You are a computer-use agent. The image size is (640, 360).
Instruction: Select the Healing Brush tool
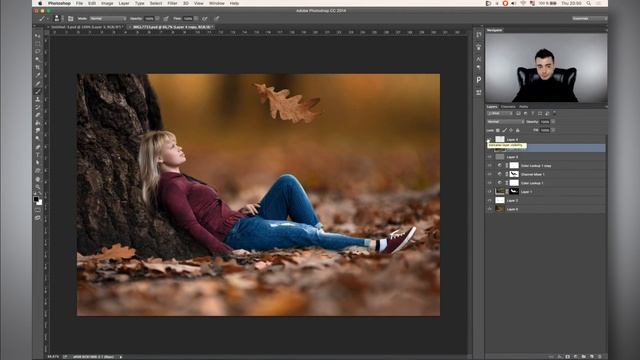tap(38, 83)
